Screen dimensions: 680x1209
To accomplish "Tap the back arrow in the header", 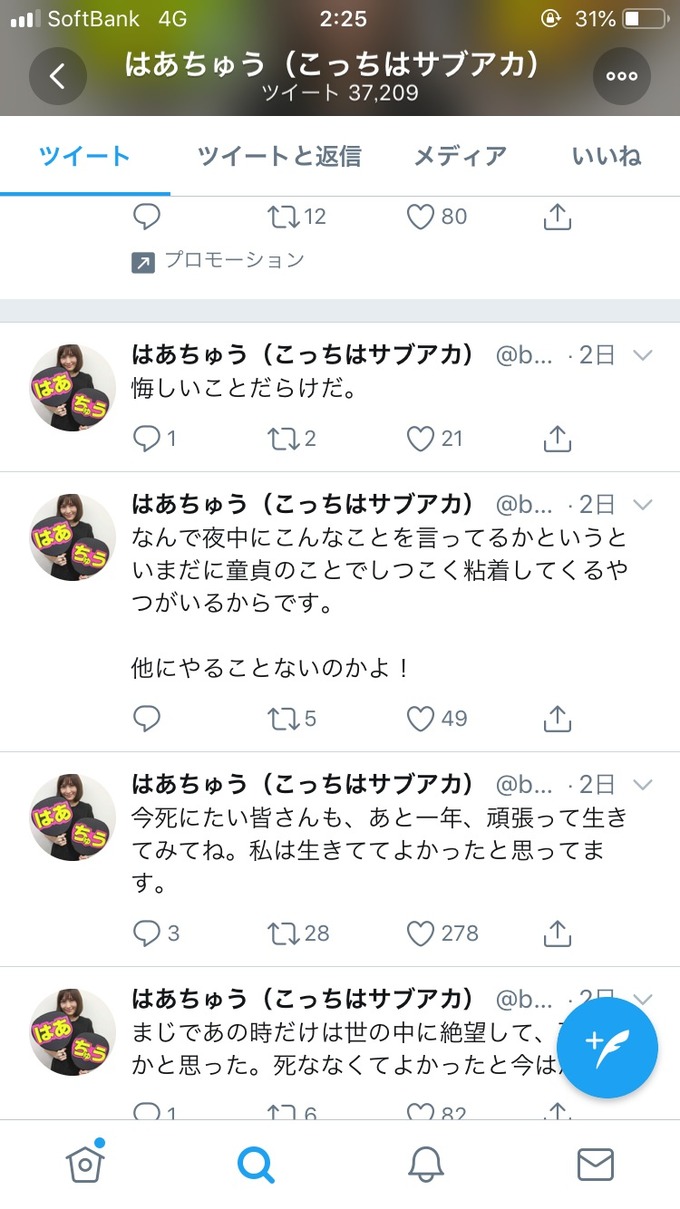I will coord(58,77).
